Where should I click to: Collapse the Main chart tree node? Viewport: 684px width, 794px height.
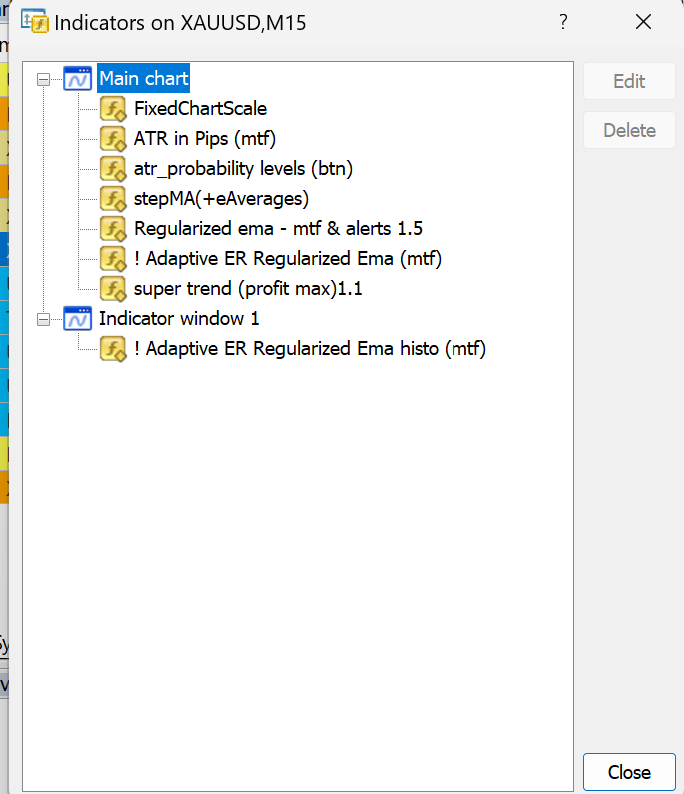pyautogui.click(x=44, y=80)
